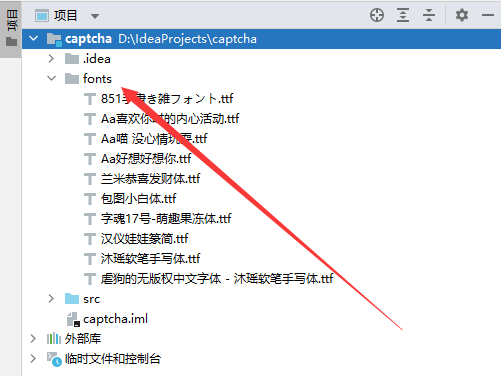Click the 临时文件和控制台 scratches icon

[x=54, y=359]
